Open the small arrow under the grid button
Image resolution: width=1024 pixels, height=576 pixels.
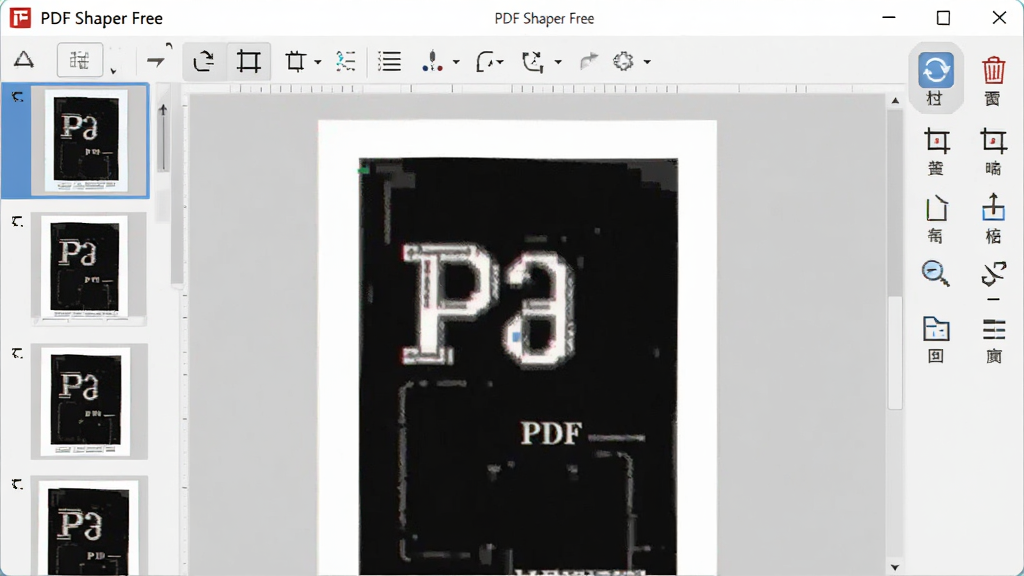(x=114, y=71)
